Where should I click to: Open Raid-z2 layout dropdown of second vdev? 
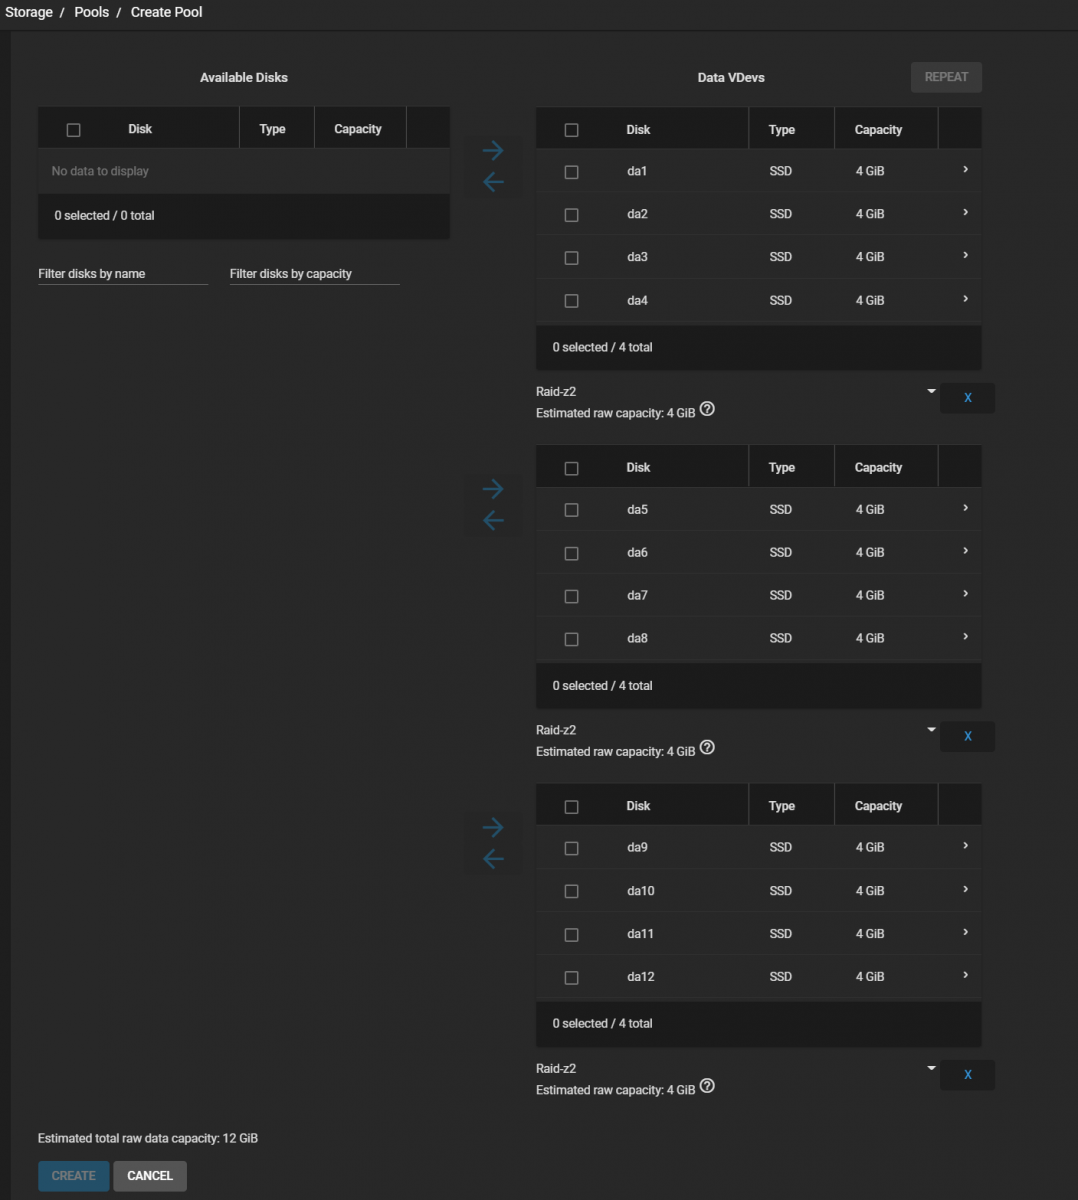pos(736,730)
